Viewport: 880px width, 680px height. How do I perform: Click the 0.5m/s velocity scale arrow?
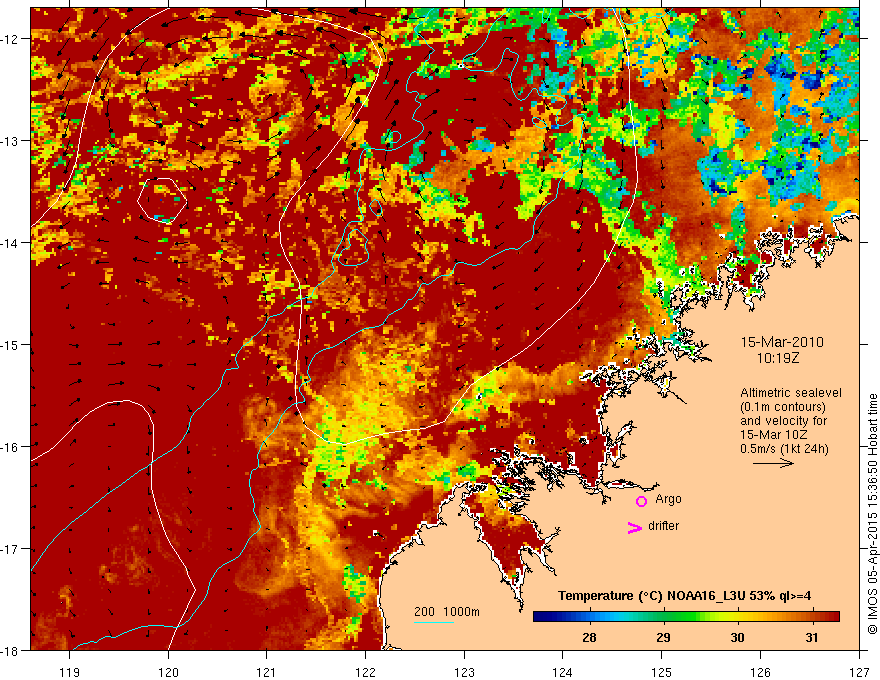click(x=773, y=463)
